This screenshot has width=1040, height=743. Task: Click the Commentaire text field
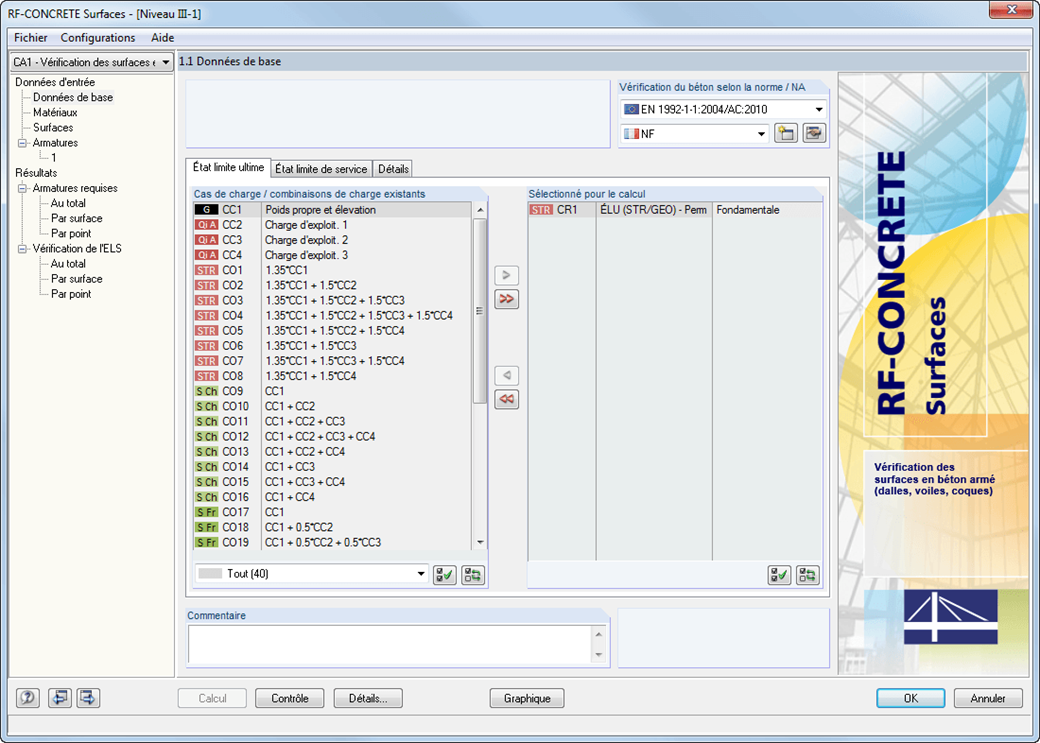pyautogui.click(x=389, y=644)
